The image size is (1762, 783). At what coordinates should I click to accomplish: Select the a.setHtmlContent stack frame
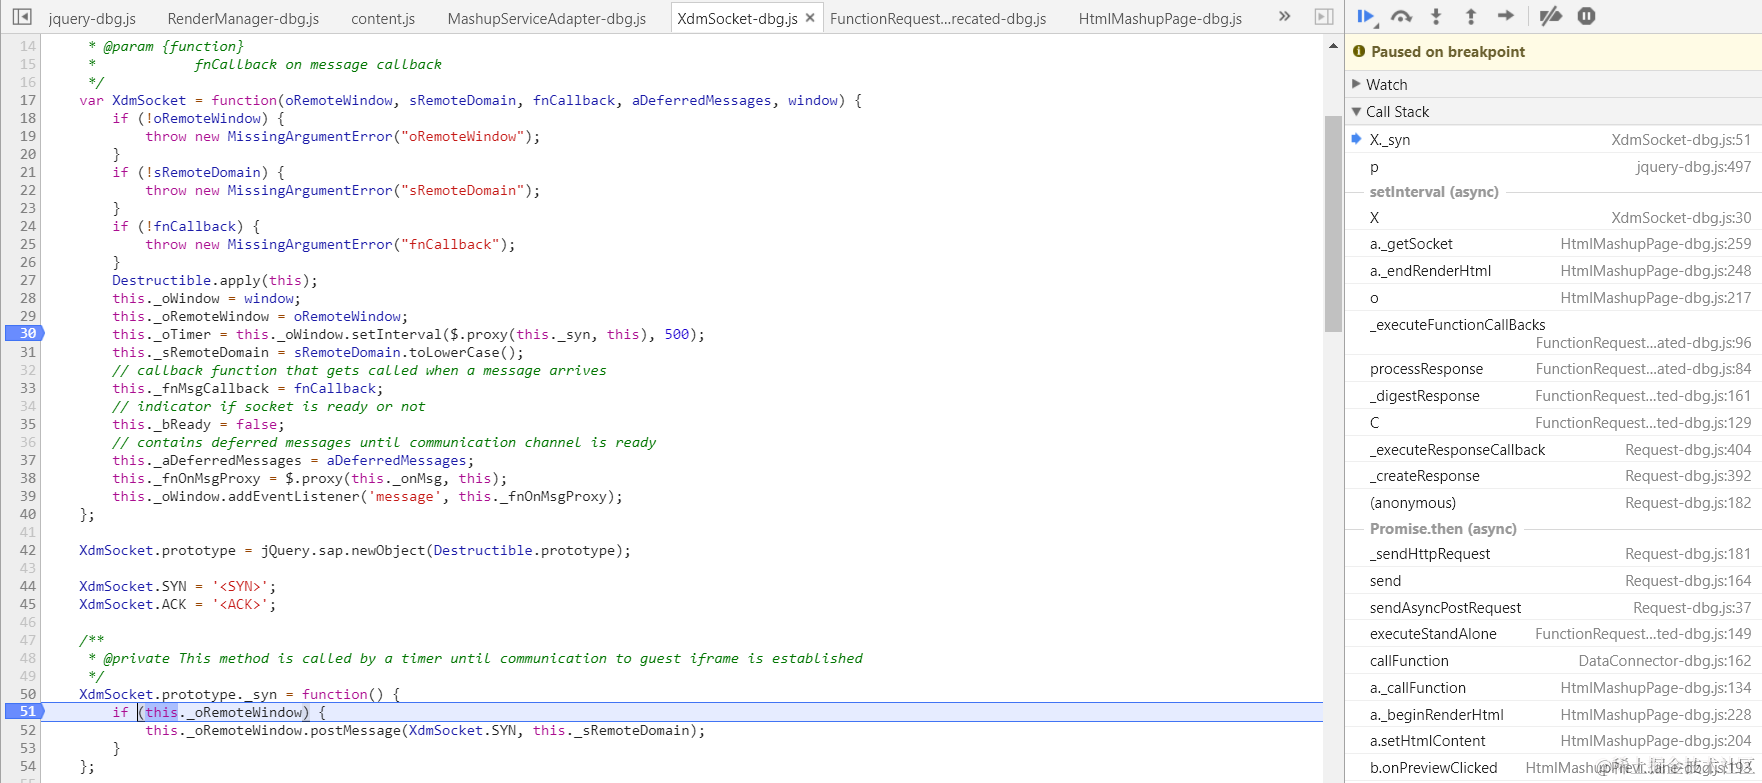coord(1552,741)
